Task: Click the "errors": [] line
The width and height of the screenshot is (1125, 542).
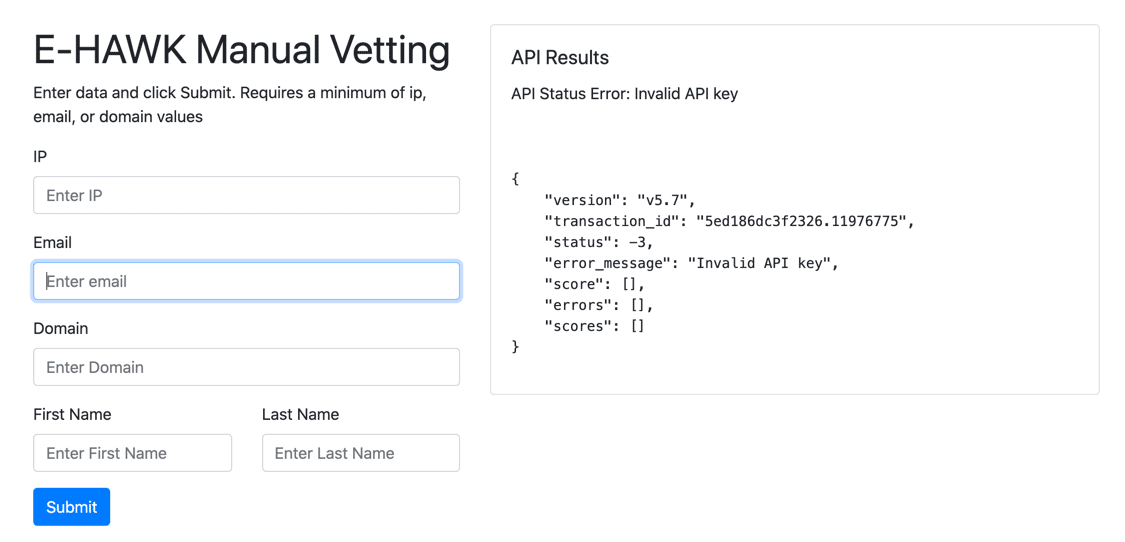Action: tap(599, 306)
